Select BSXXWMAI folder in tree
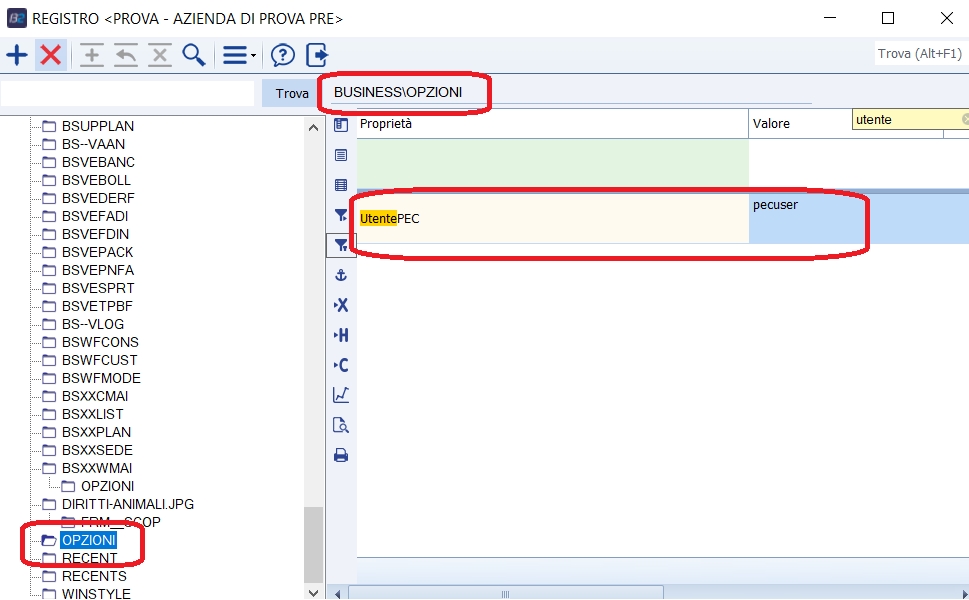969x600 pixels. coord(97,468)
